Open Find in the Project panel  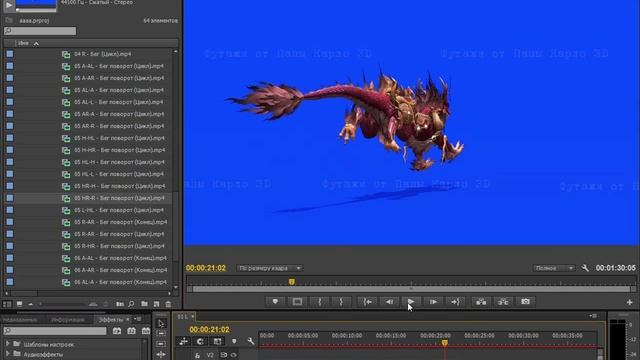pyautogui.click(x=131, y=304)
